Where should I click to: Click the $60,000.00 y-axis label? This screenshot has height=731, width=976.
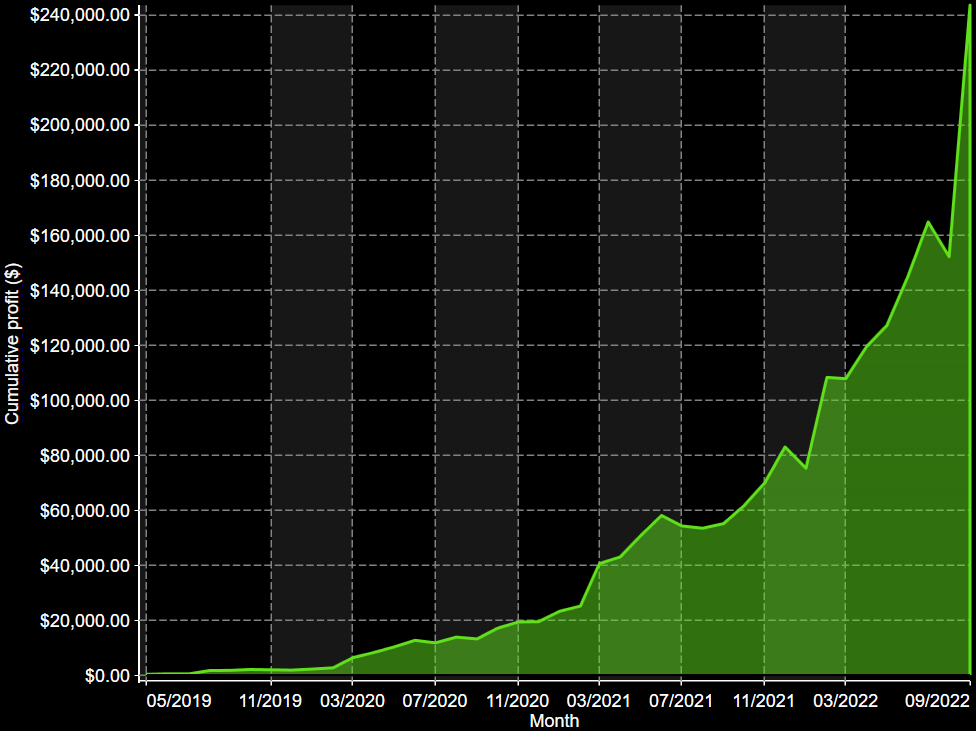pos(85,511)
